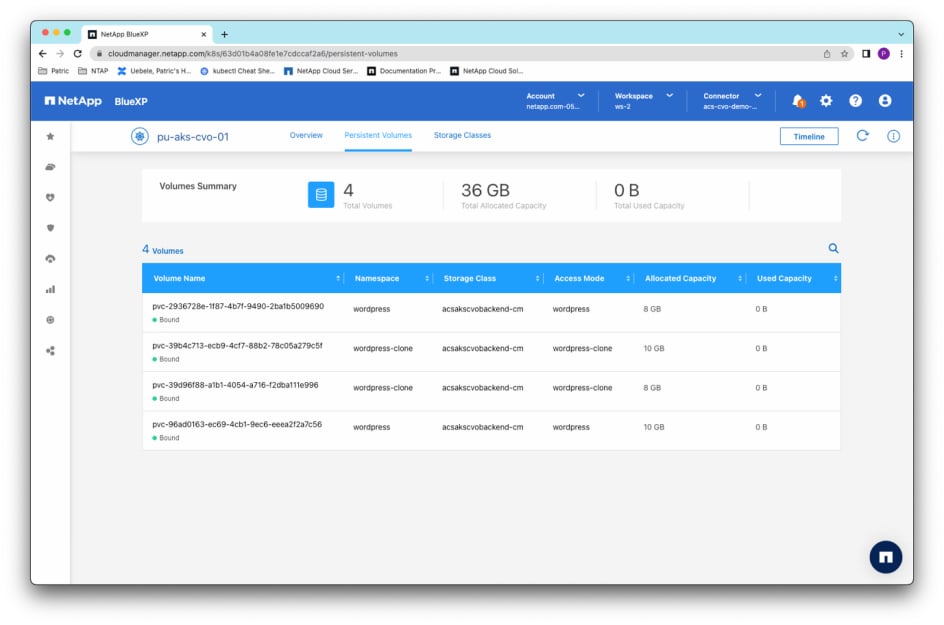Screen dimensions: 944x625
Task: Open the Patric bookmarks folder
Action: click(x=54, y=71)
